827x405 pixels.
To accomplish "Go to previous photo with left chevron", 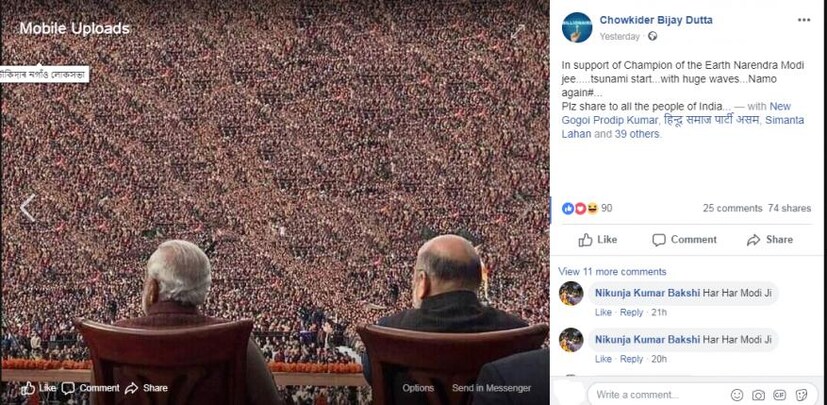I will coord(27,208).
